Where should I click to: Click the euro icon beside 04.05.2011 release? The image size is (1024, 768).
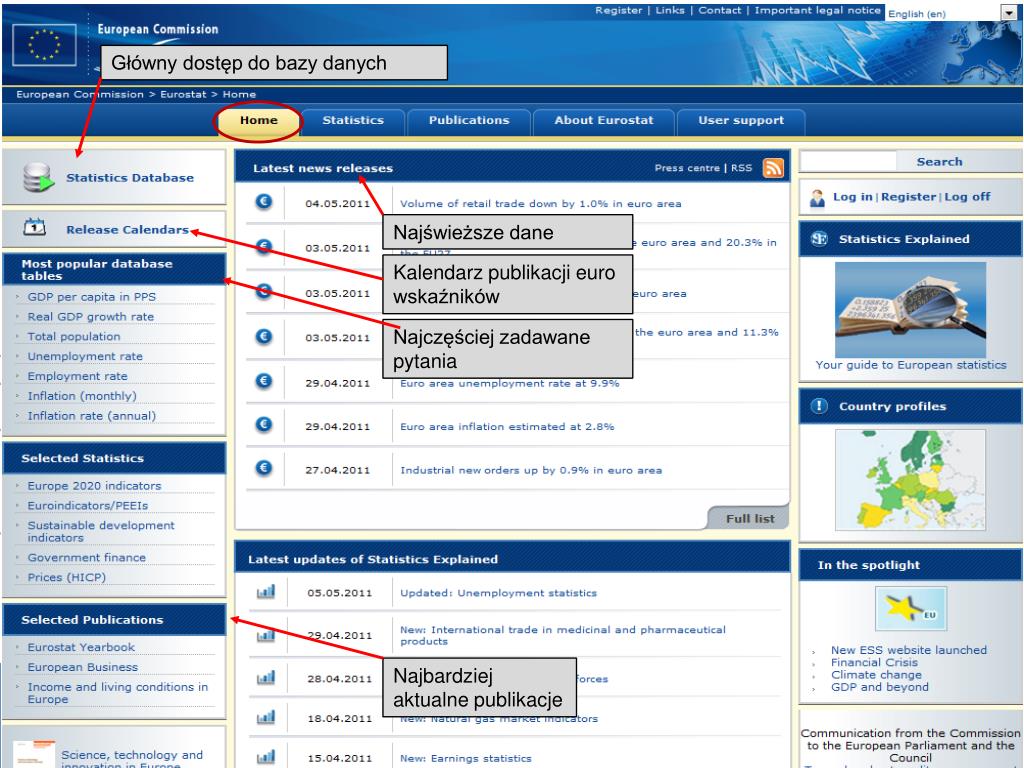[264, 202]
